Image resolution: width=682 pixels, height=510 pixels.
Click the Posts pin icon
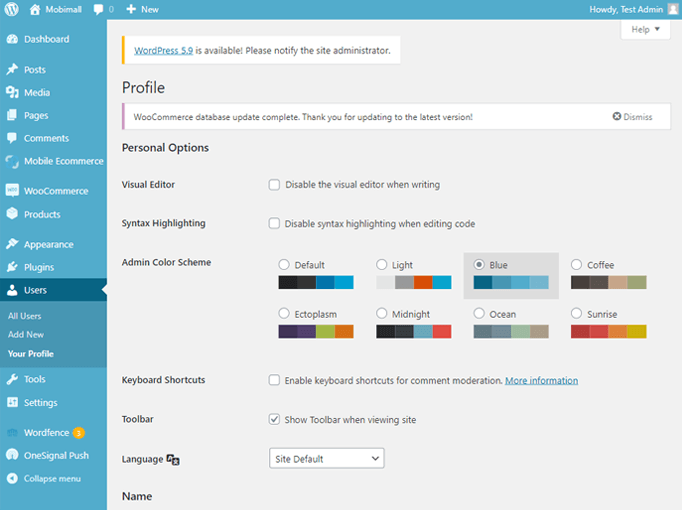pos(12,70)
